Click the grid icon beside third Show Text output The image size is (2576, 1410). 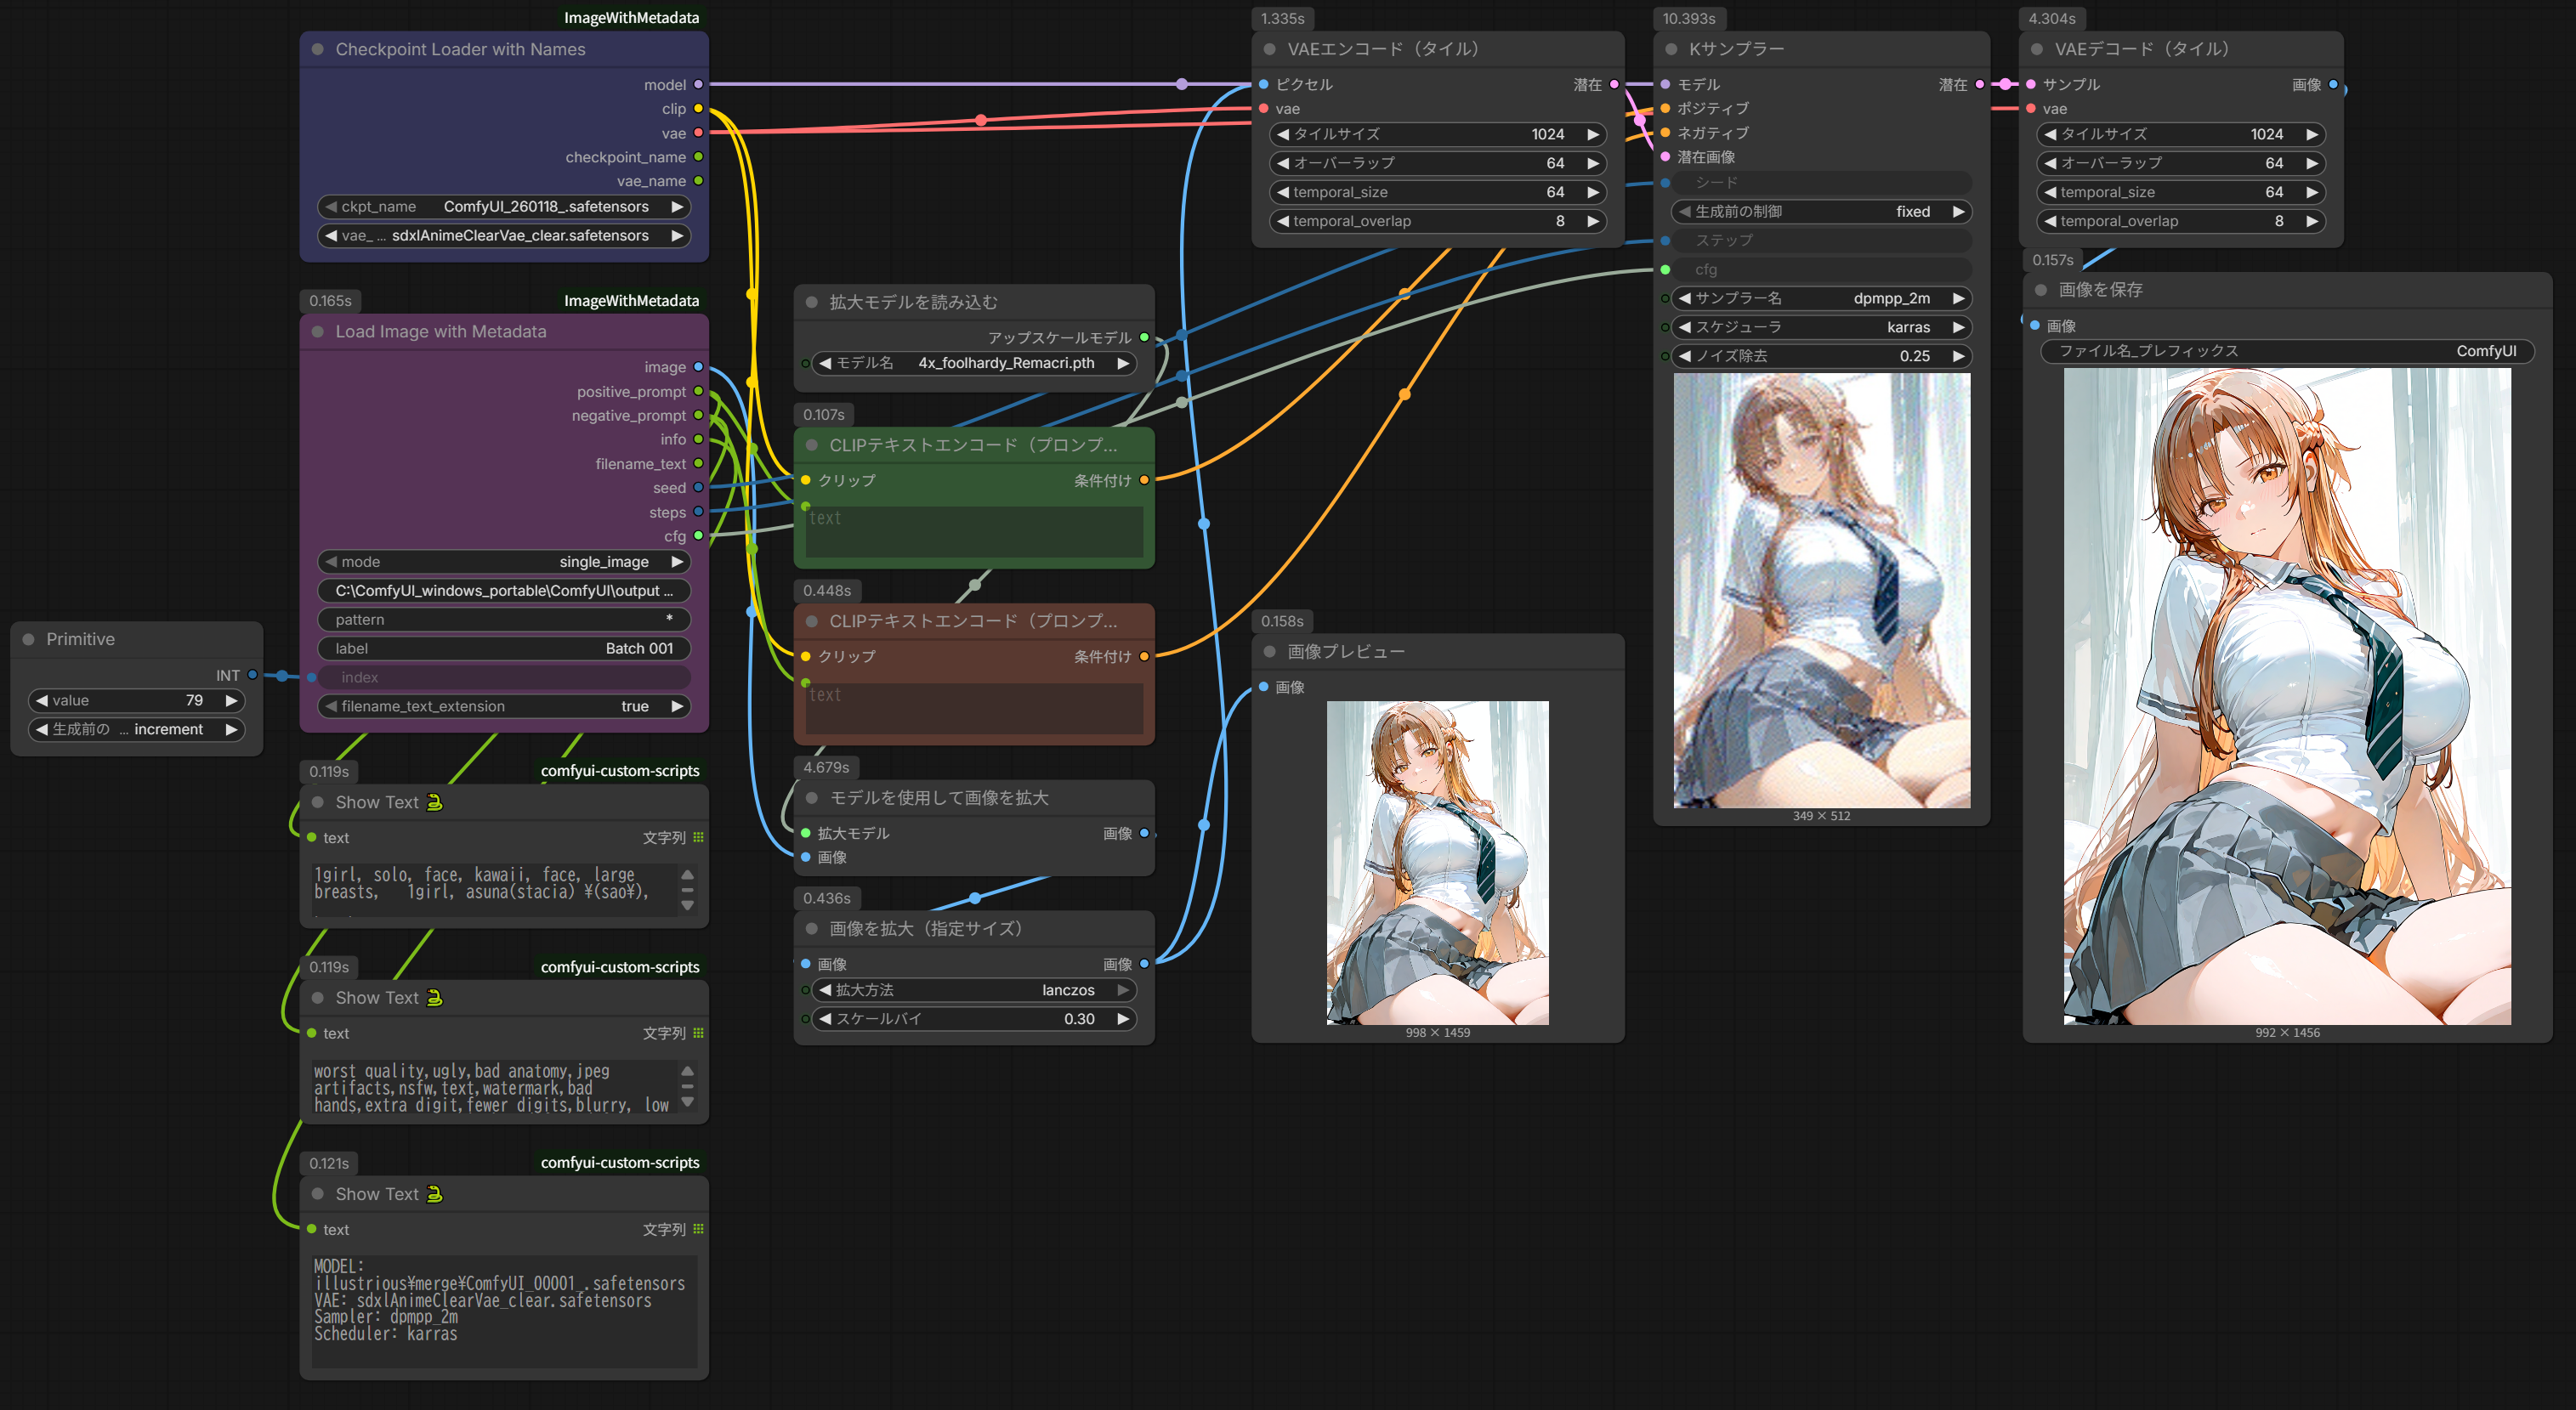pos(698,1229)
